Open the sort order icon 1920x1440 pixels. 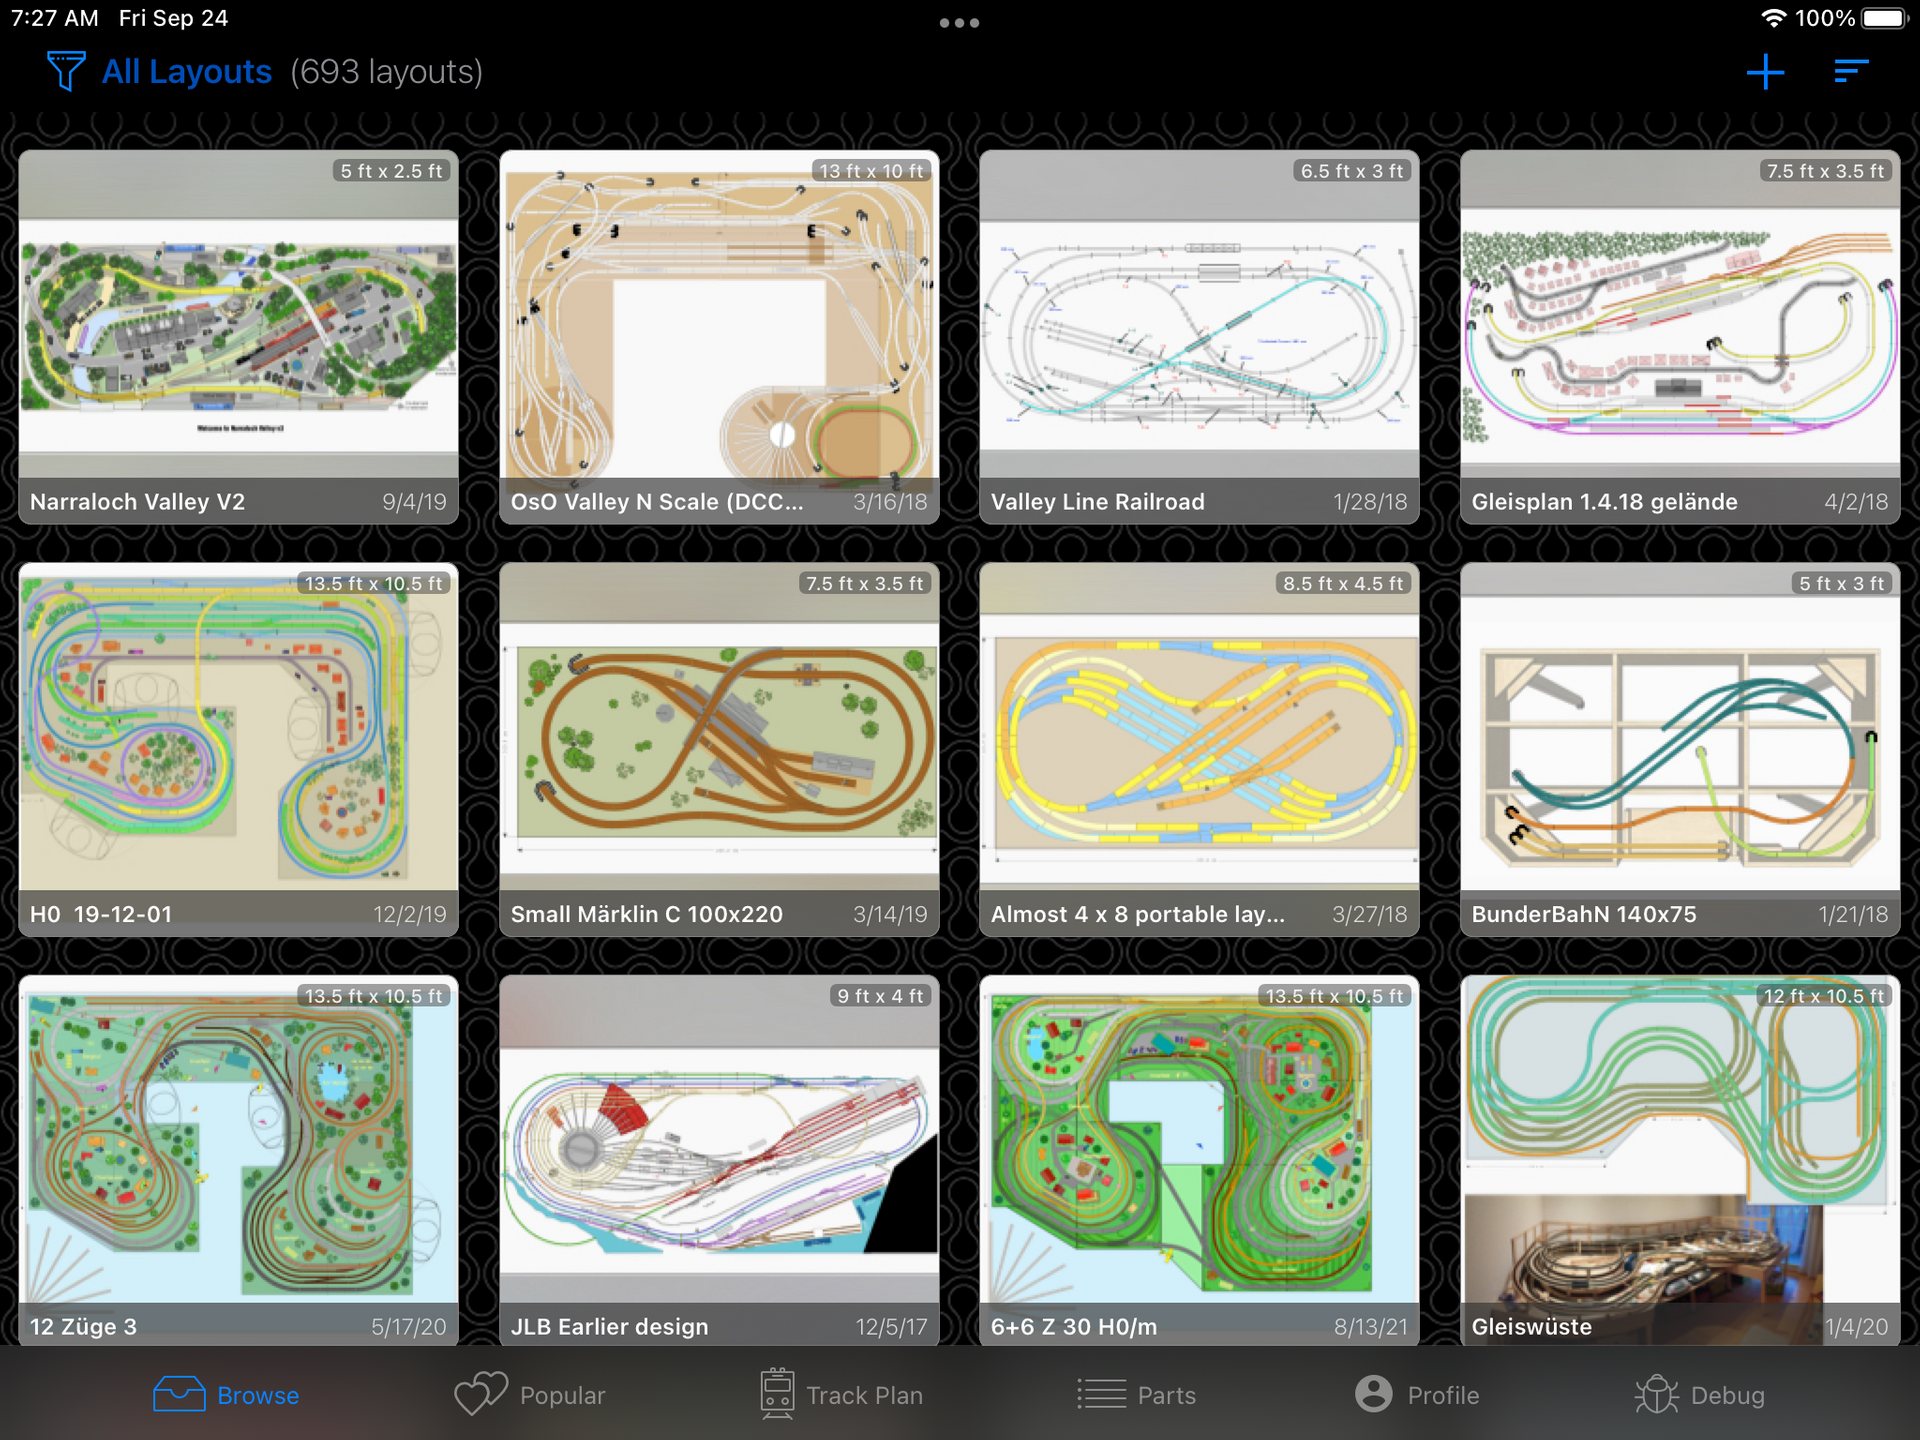[x=1851, y=71]
